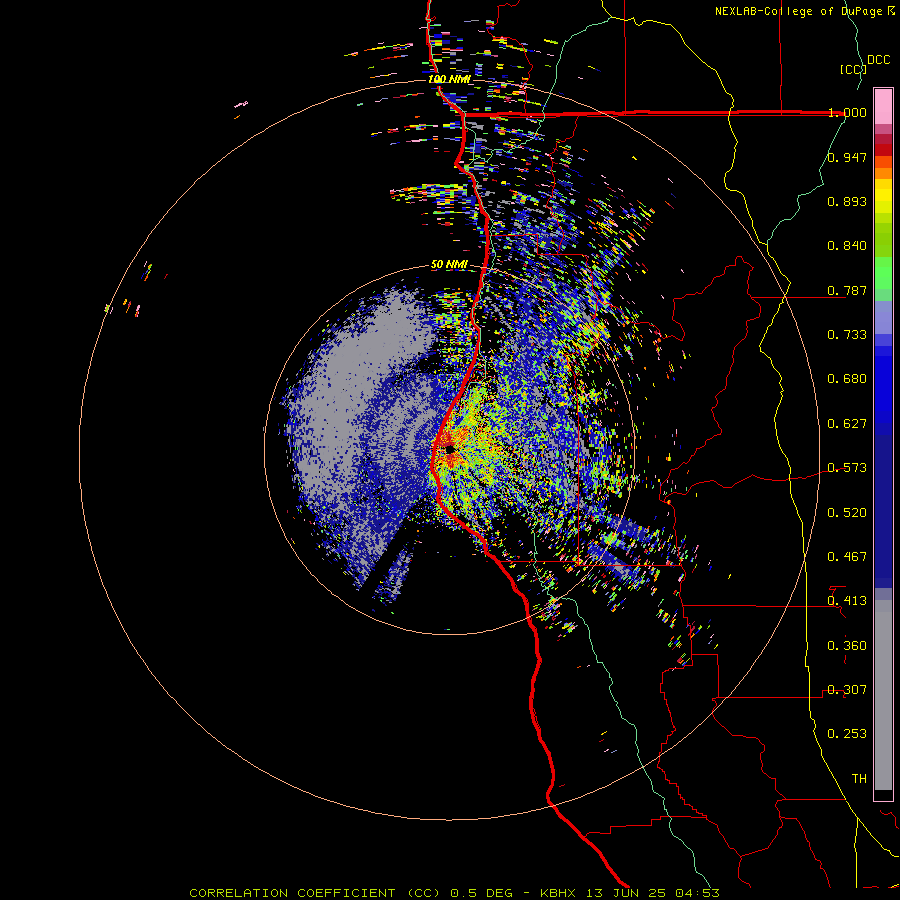Screen dimensions: 900x900
Task: Click the 0.893 scale value
Action: 847,201
